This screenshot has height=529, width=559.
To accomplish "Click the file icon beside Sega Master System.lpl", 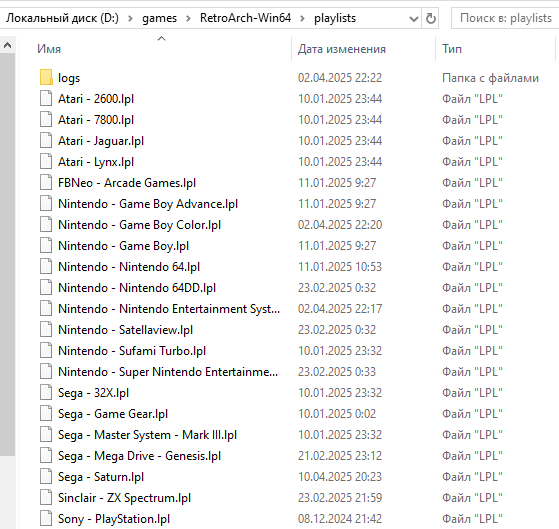I will (x=46, y=435).
